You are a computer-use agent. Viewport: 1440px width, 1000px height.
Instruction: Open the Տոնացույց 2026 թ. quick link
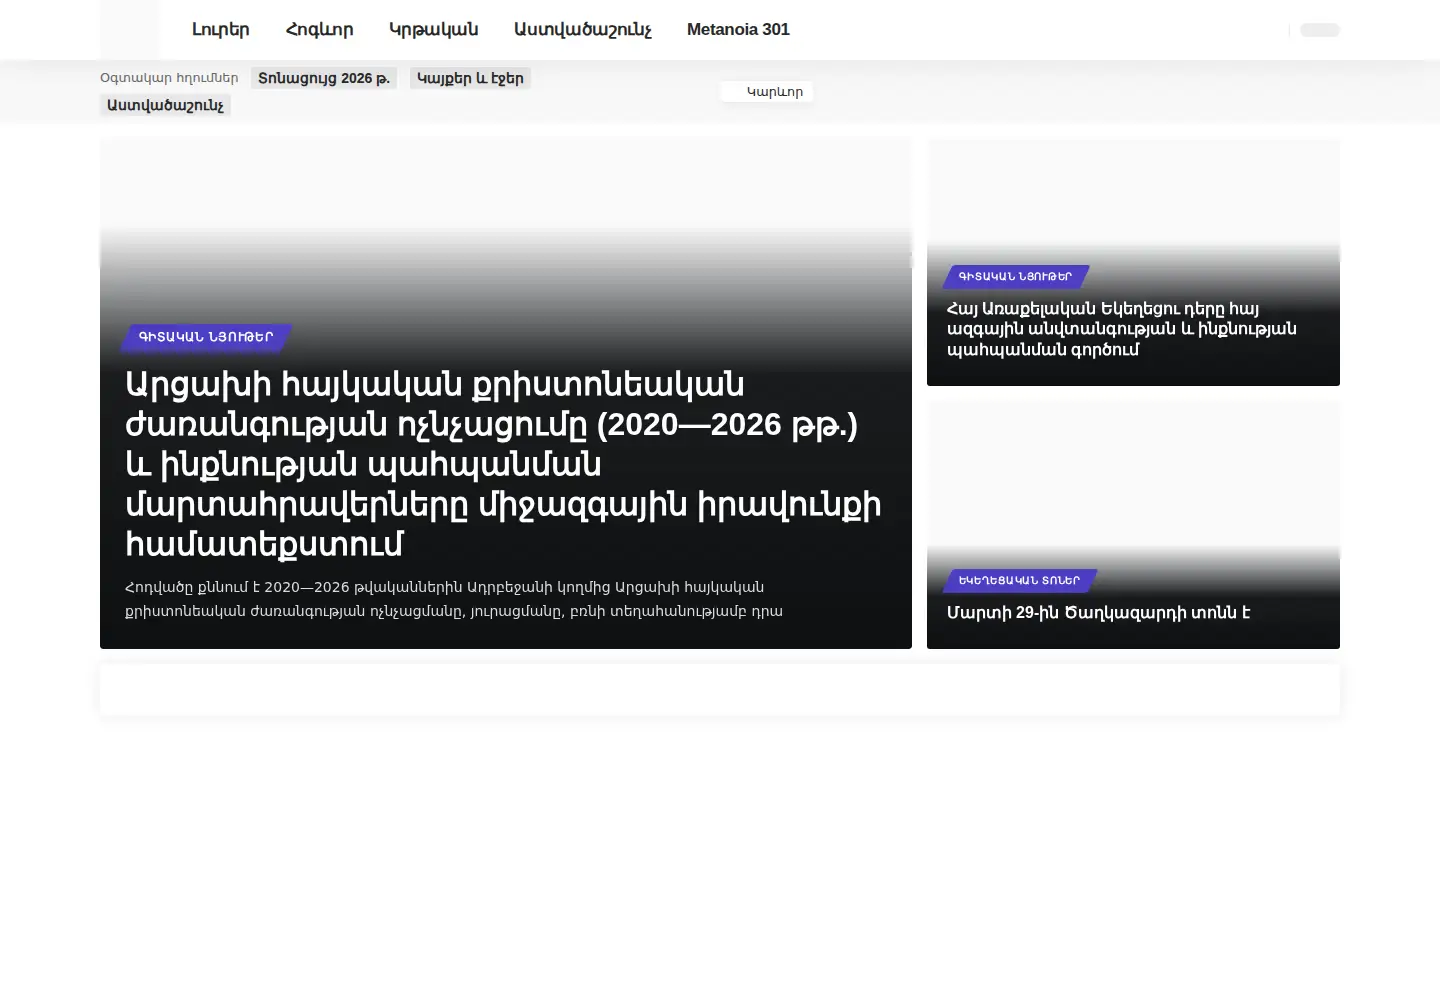point(324,78)
